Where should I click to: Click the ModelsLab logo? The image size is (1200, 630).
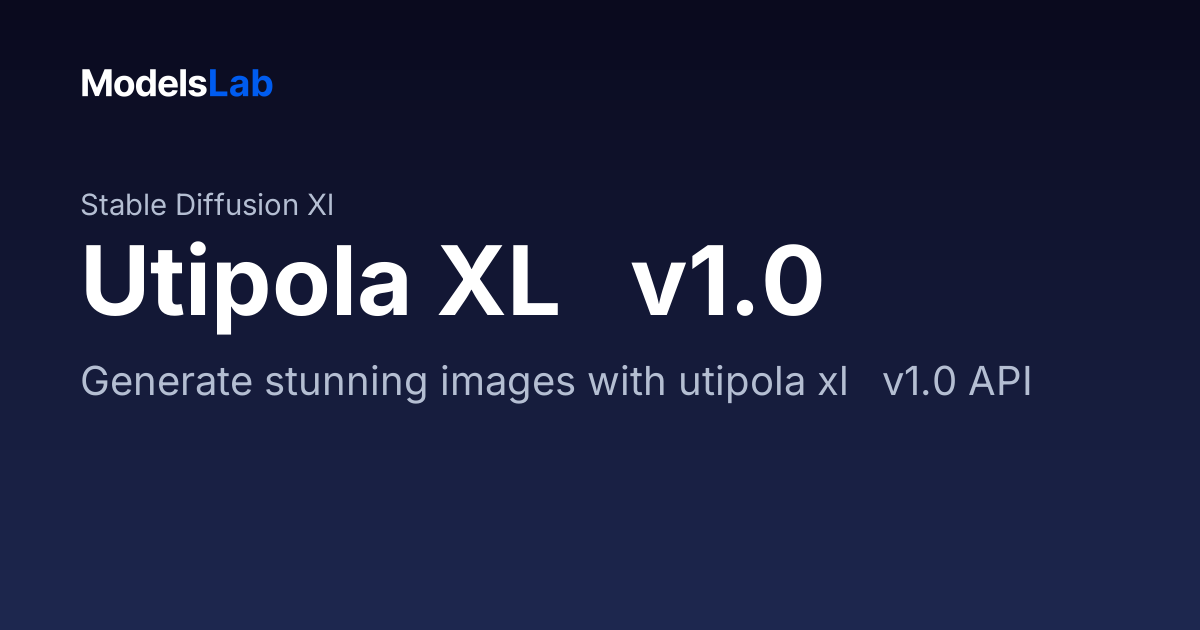(177, 84)
